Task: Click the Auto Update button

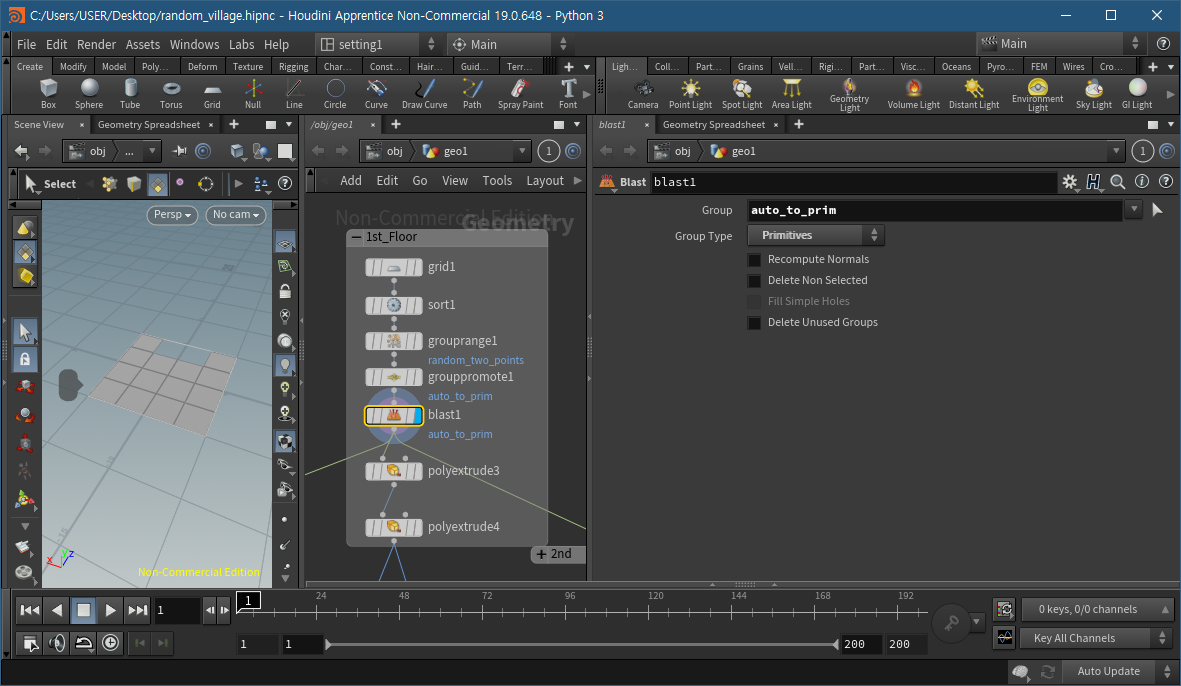Action: (1108, 671)
